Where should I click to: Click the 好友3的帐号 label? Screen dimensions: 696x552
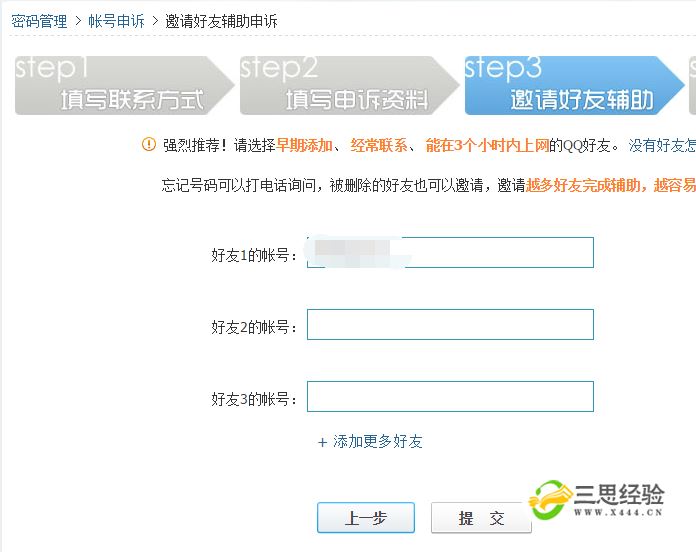tap(254, 399)
